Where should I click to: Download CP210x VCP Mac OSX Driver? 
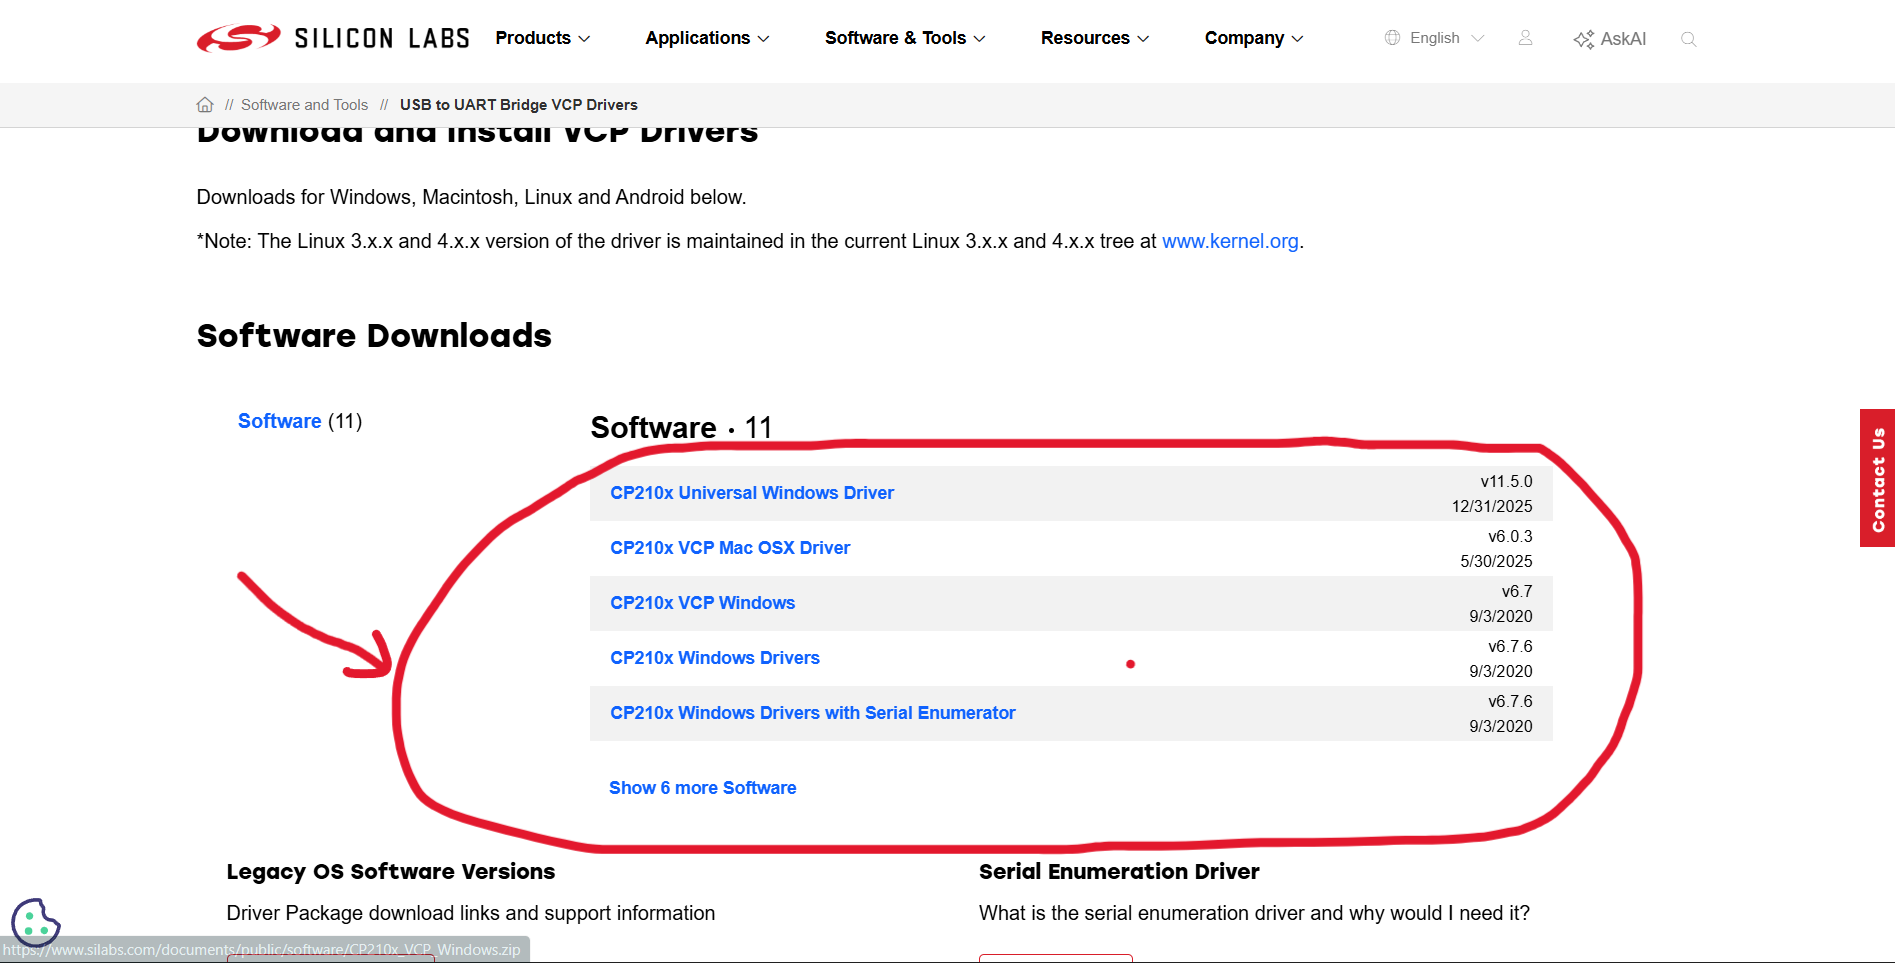[x=730, y=548]
